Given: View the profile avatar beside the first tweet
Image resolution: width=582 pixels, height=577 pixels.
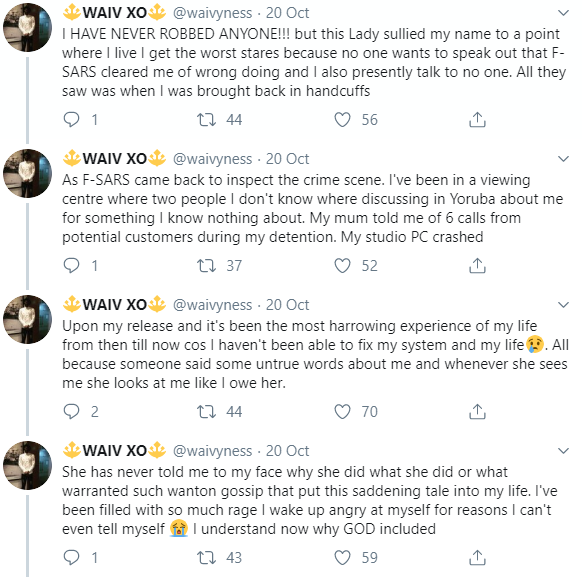Looking at the screenshot, I should pos(27,27).
